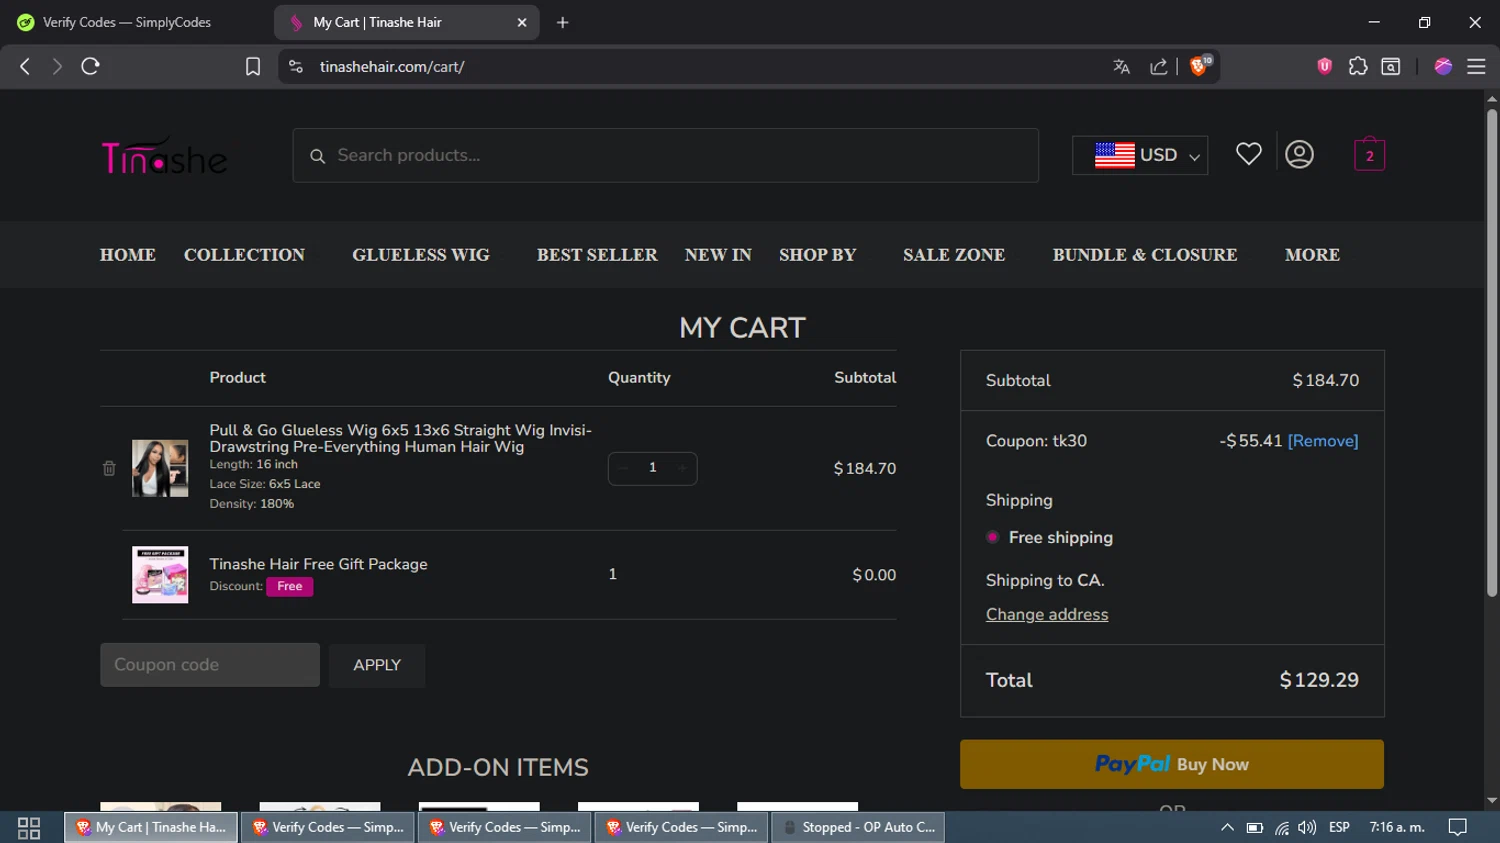Open Tinashe Hair Free Gift Package link
The width and height of the screenshot is (1500, 843).
[x=318, y=564]
